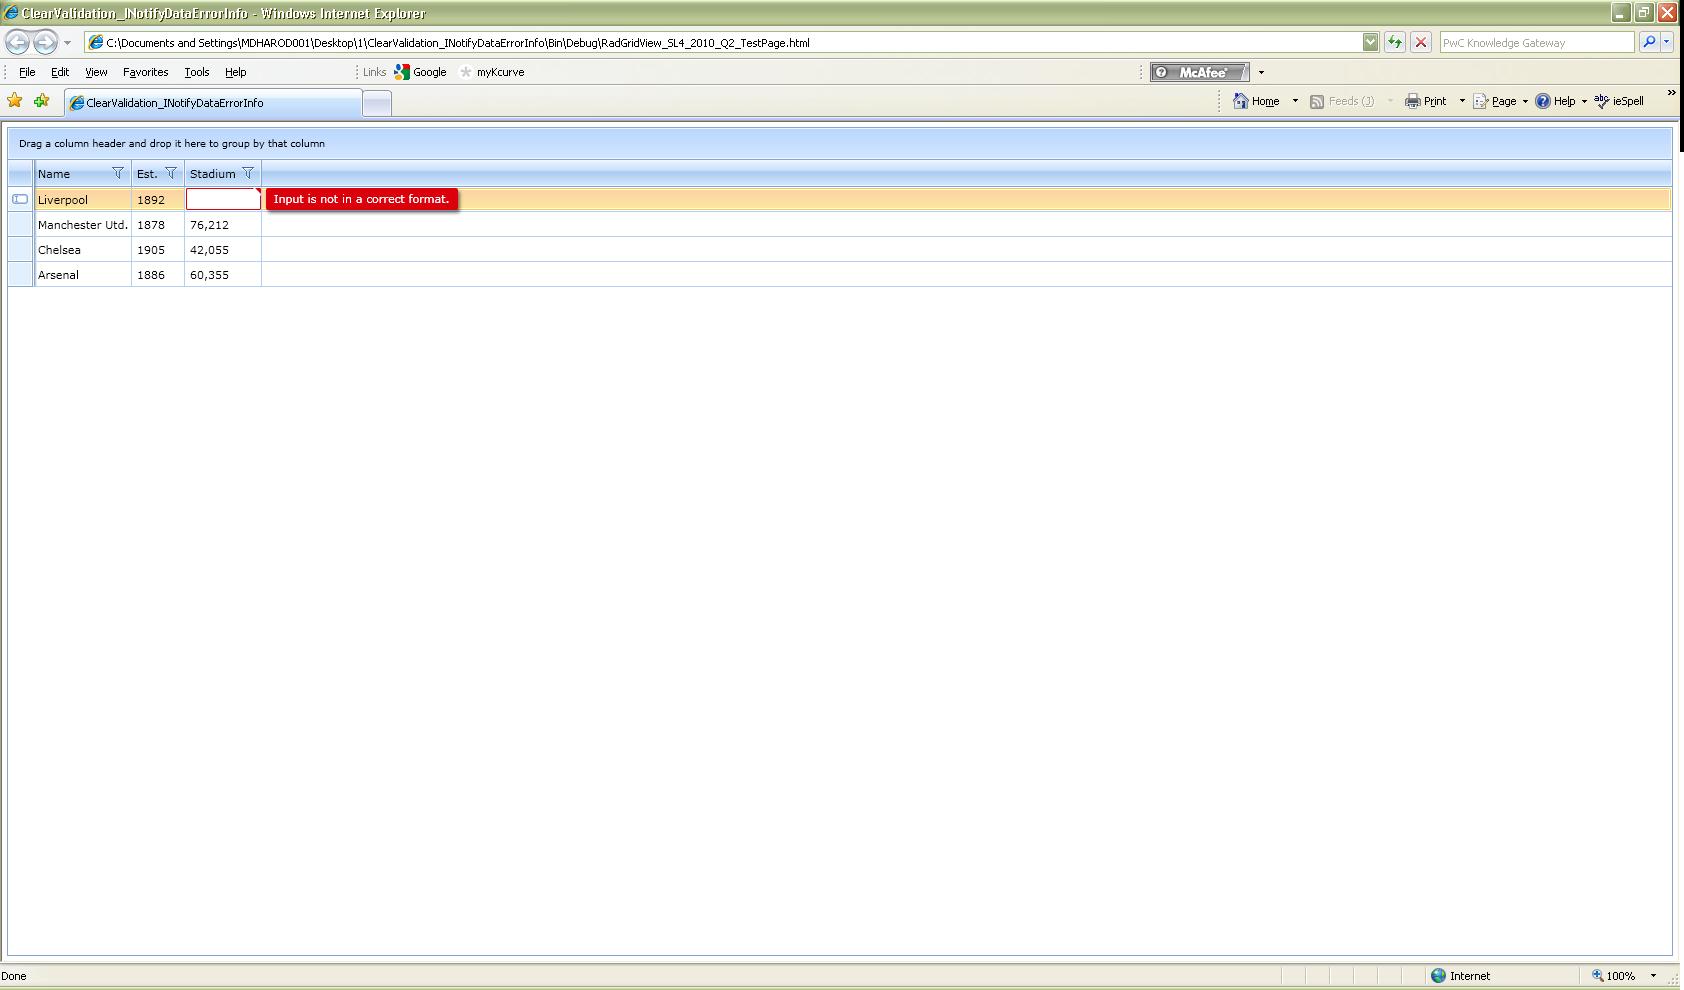1684x990 pixels.
Task: Click the 42,055 Stadium cell
Action: (223, 250)
